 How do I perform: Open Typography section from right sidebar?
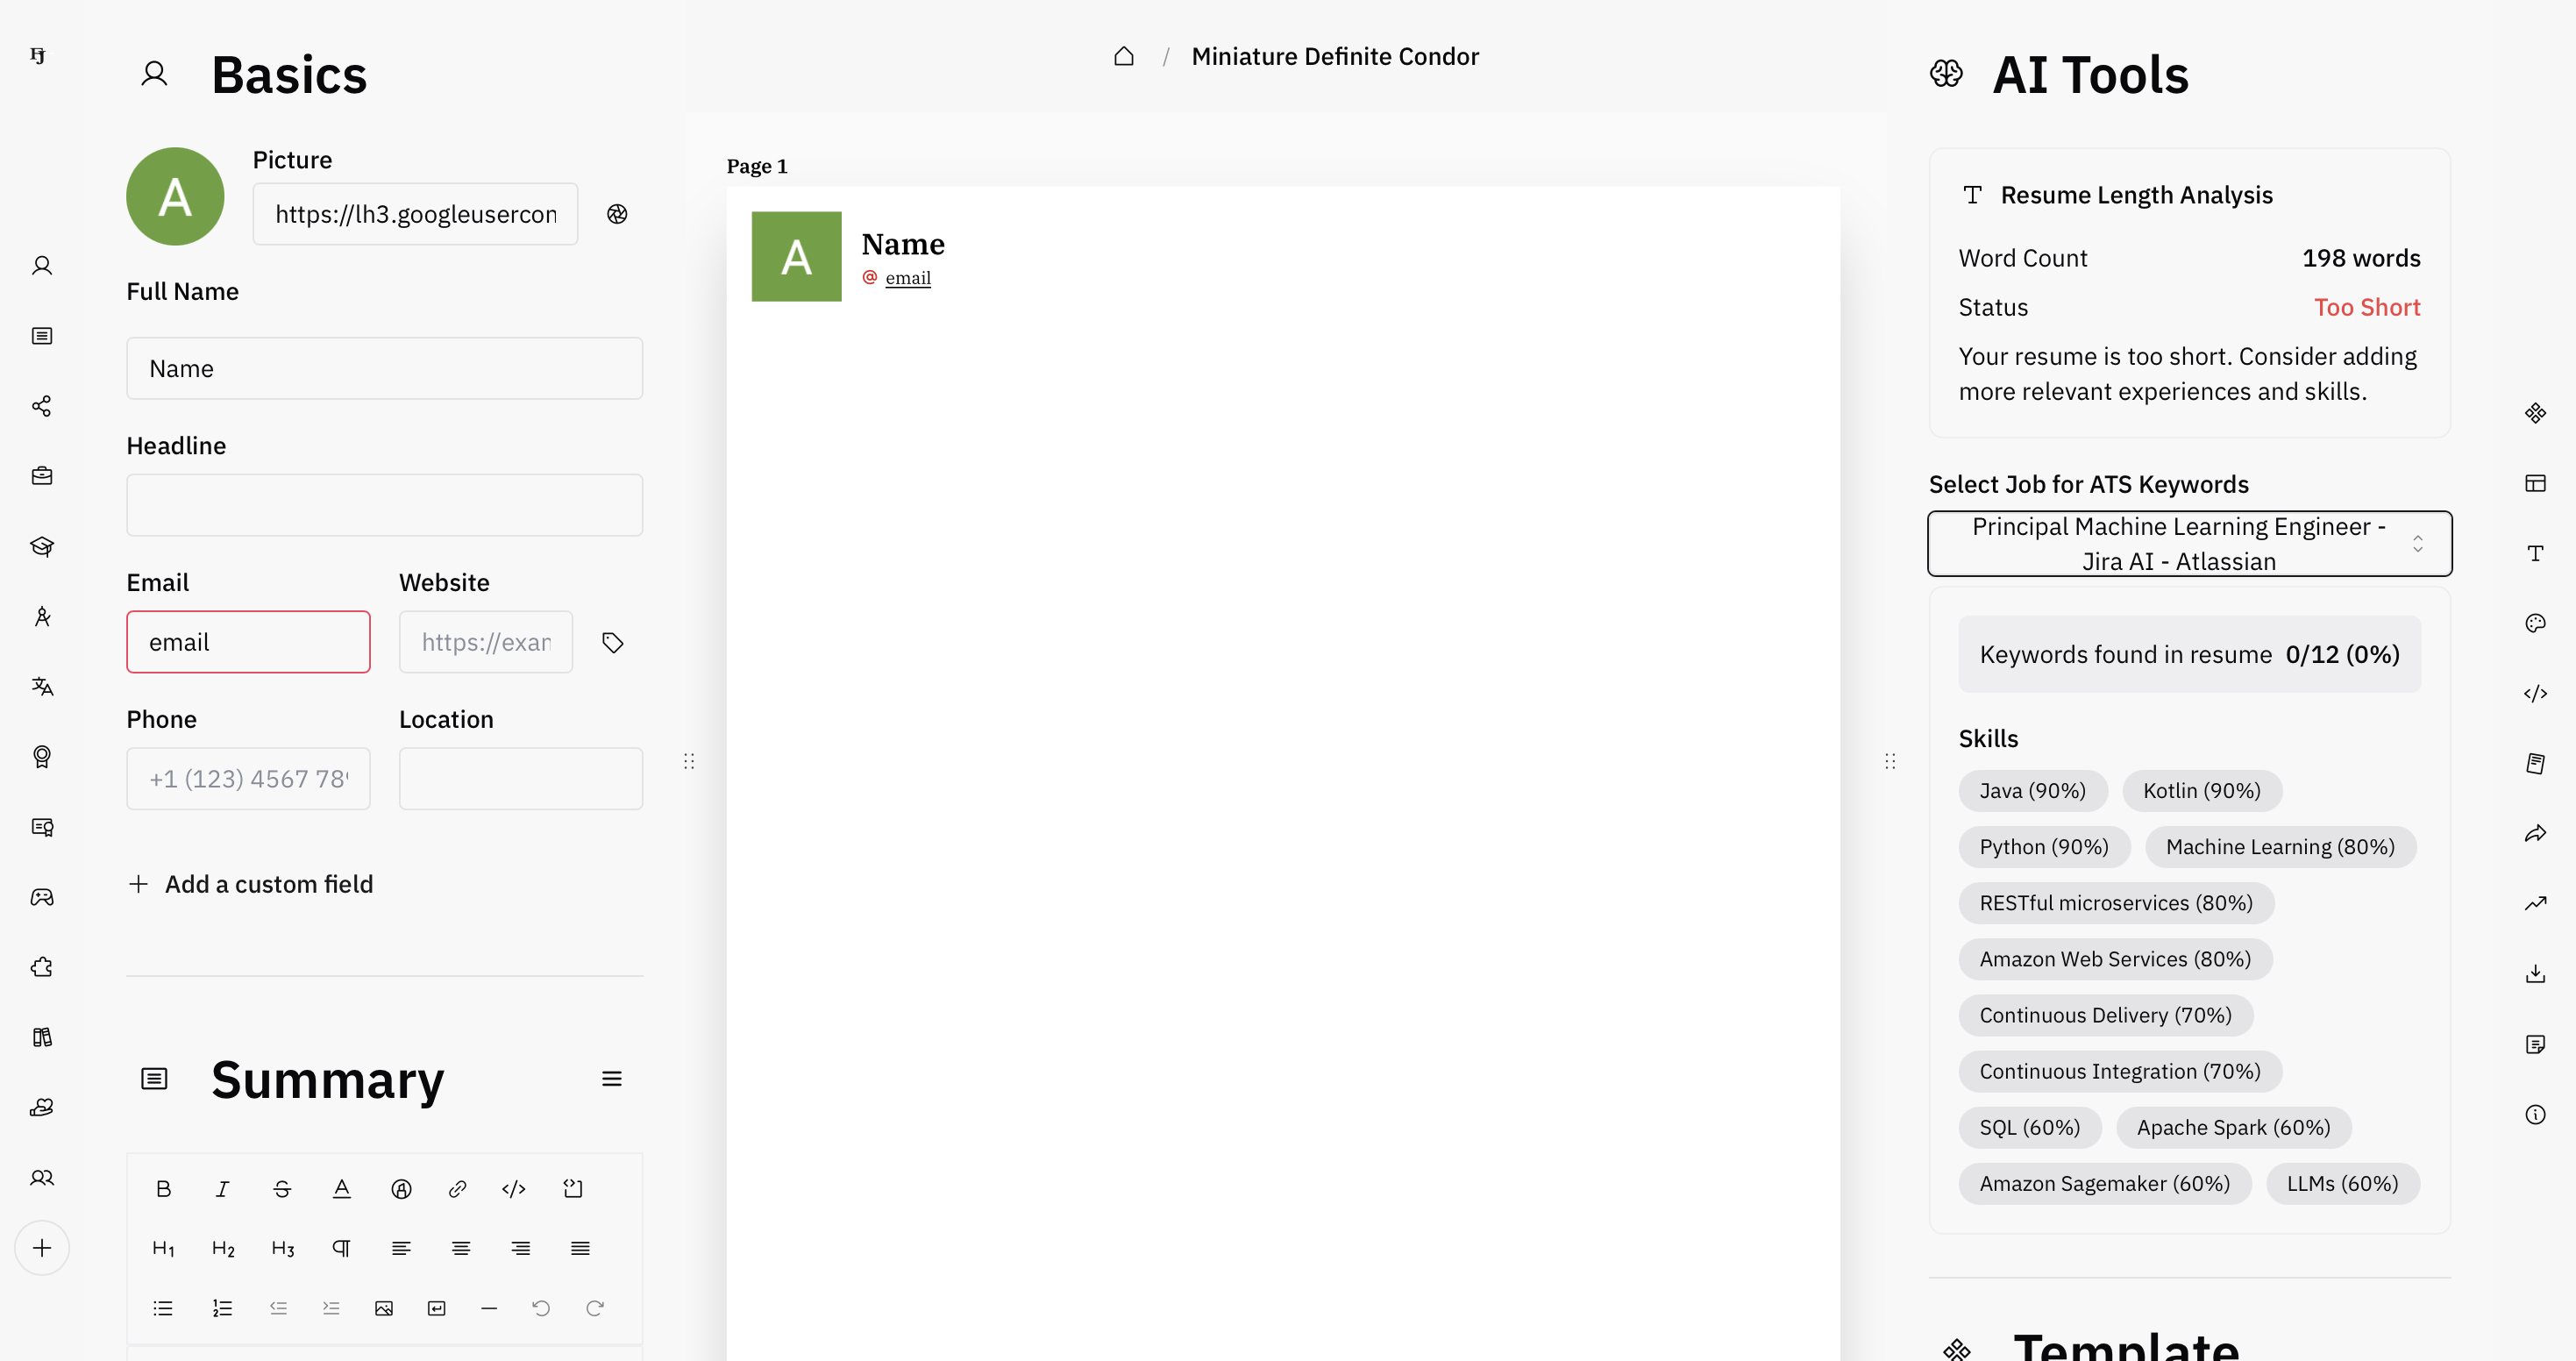pyautogui.click(x=2534, y=553)
